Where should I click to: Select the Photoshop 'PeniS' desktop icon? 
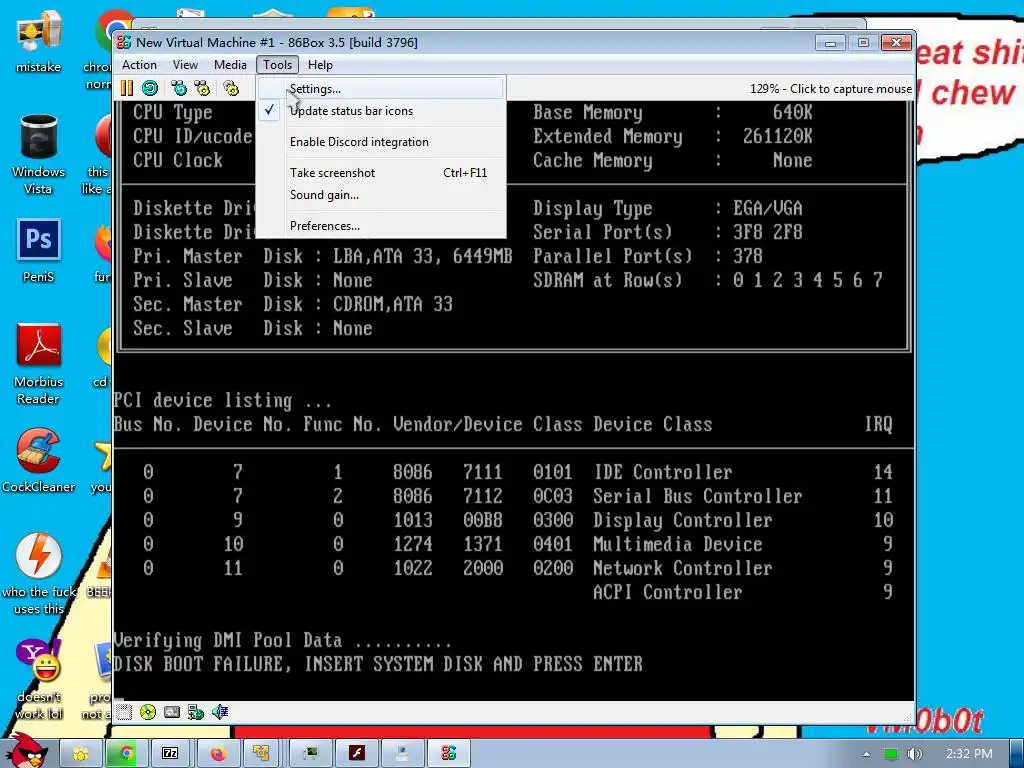tap(39, 251)
